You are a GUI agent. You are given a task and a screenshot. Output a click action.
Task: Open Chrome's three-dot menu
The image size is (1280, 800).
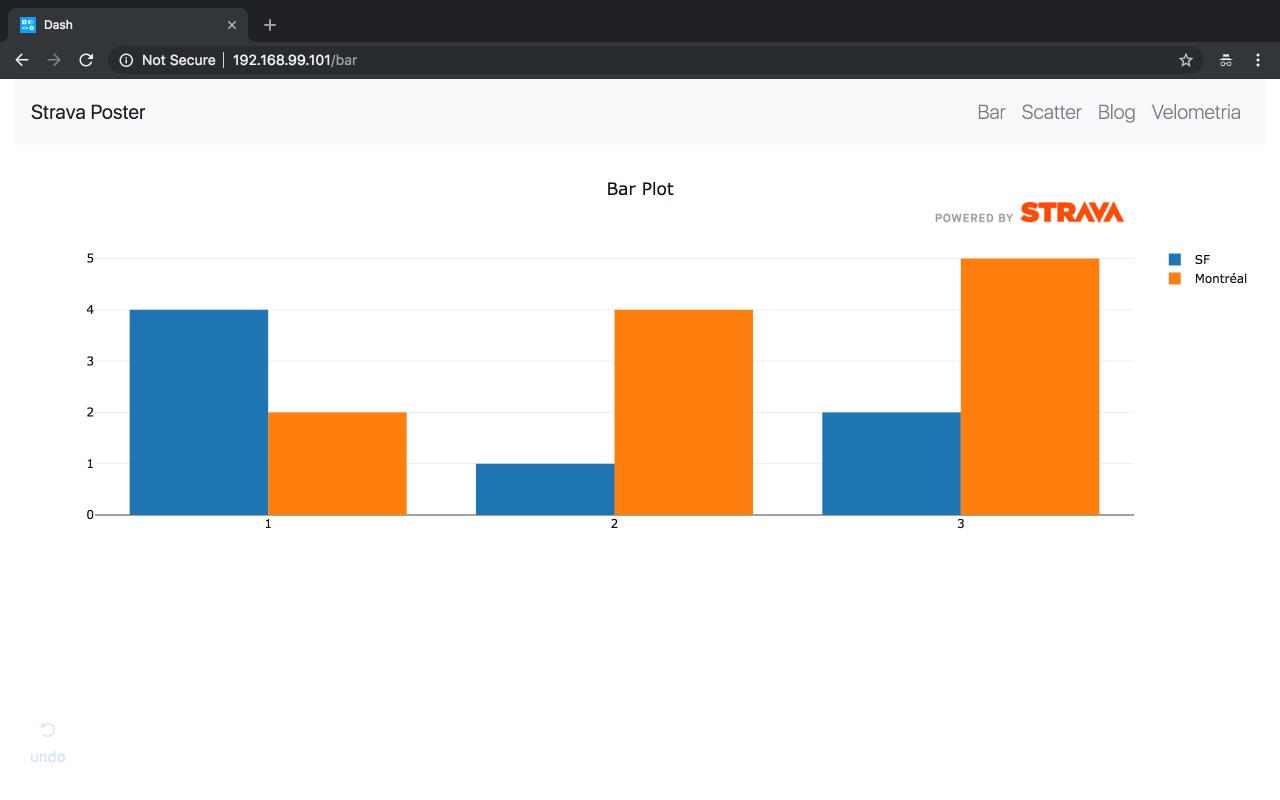point(1257,60)
